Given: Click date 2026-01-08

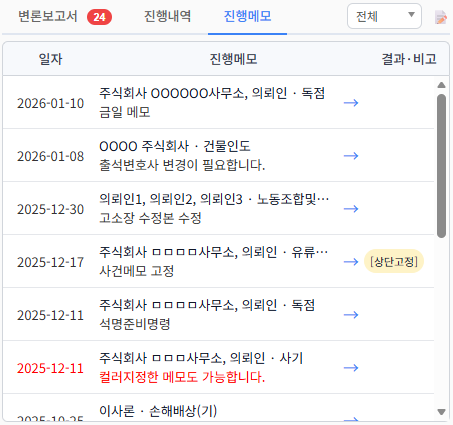Looking at the screenshot, I should coord(50,156).
